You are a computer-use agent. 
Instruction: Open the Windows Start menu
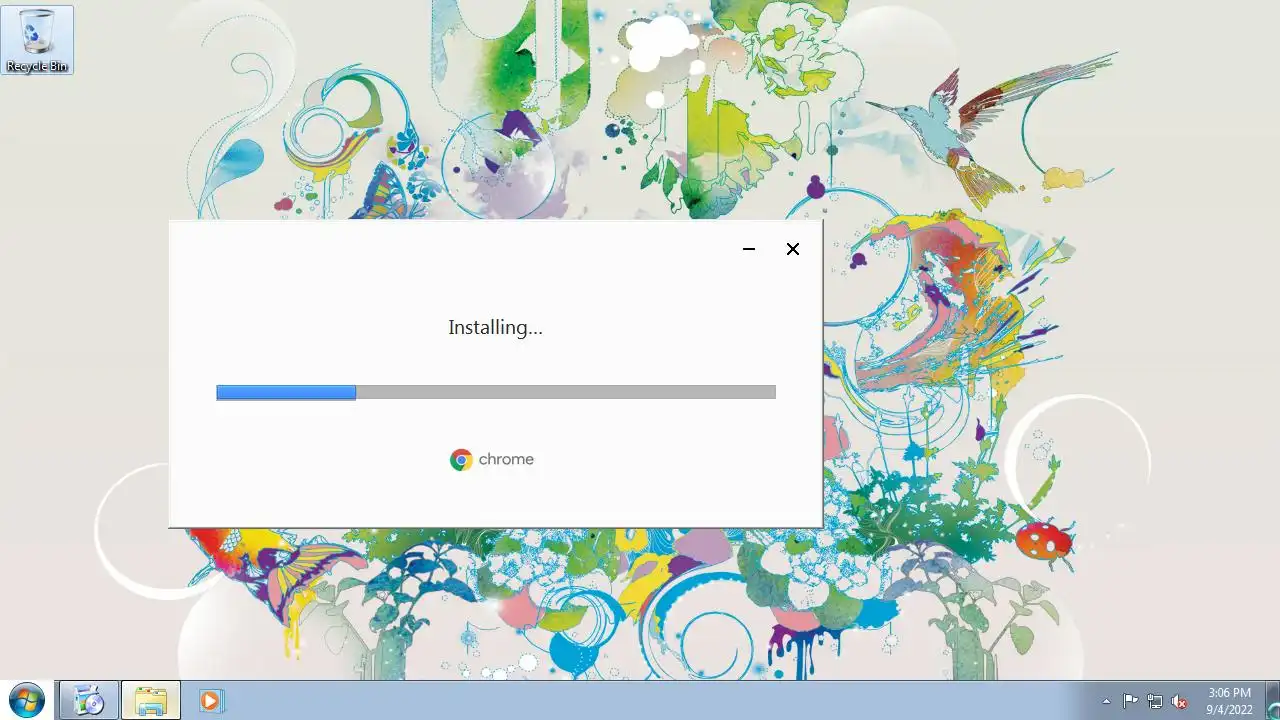tap(26, 700)
